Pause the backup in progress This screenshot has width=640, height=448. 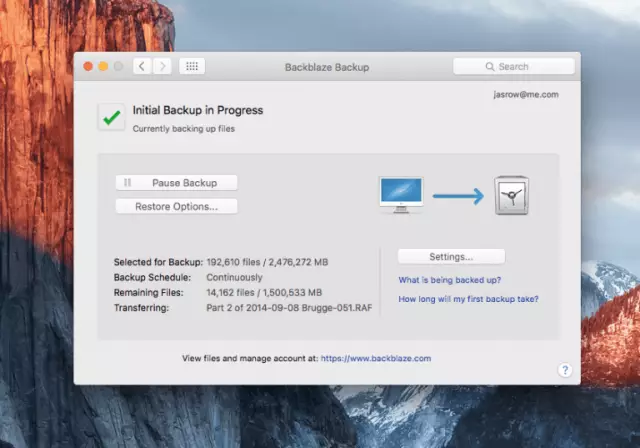(177, 183)
